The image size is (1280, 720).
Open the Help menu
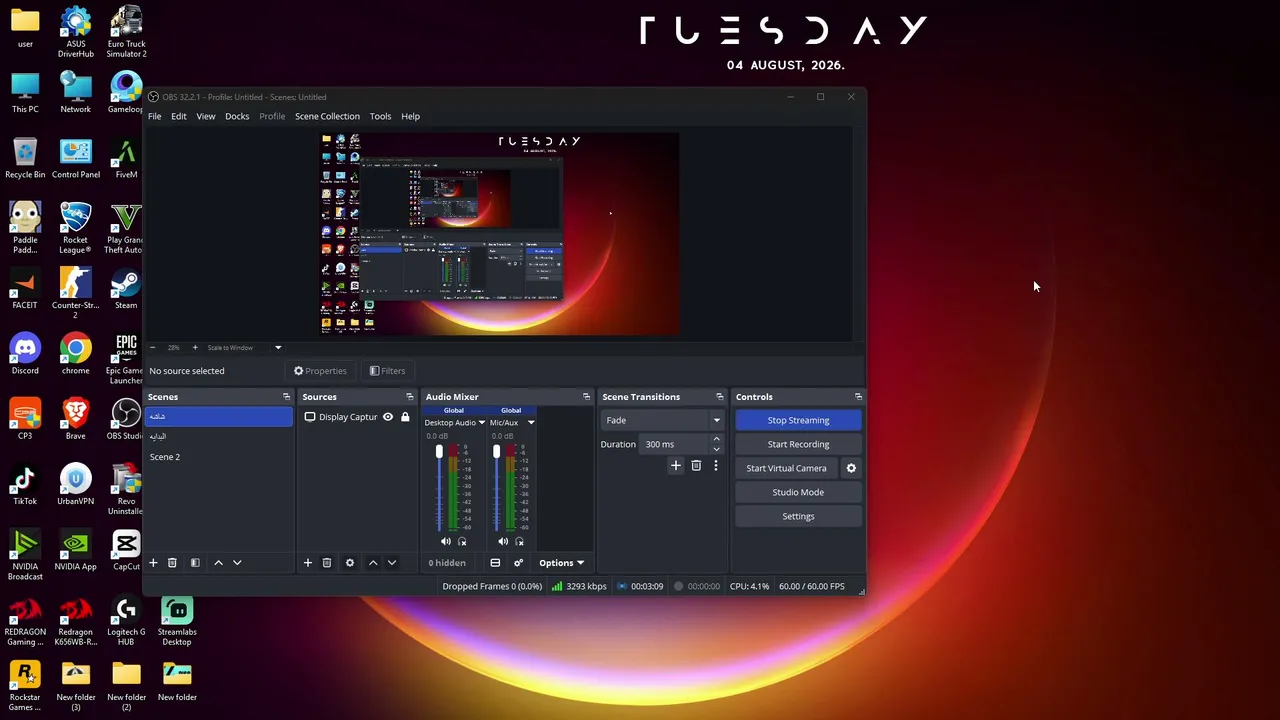tap(410, 116)
